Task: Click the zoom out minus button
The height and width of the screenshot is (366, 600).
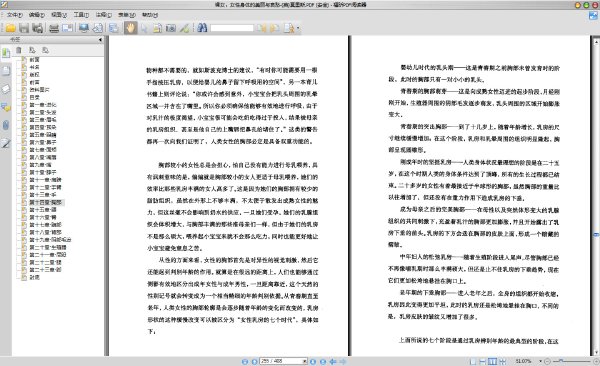Action: click(547, 361)
